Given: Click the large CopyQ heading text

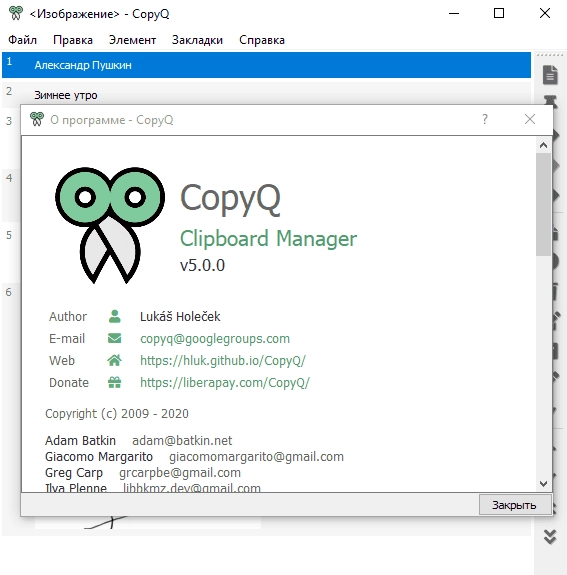Looking at the screenshot, I should coord(231,199).
